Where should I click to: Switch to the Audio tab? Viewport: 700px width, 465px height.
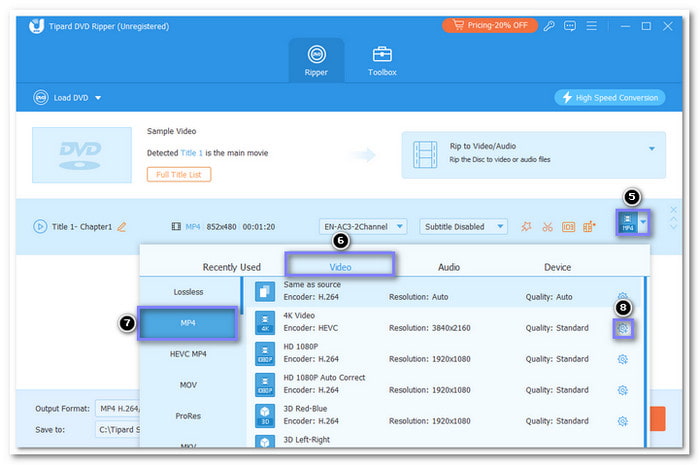point(449,267)
